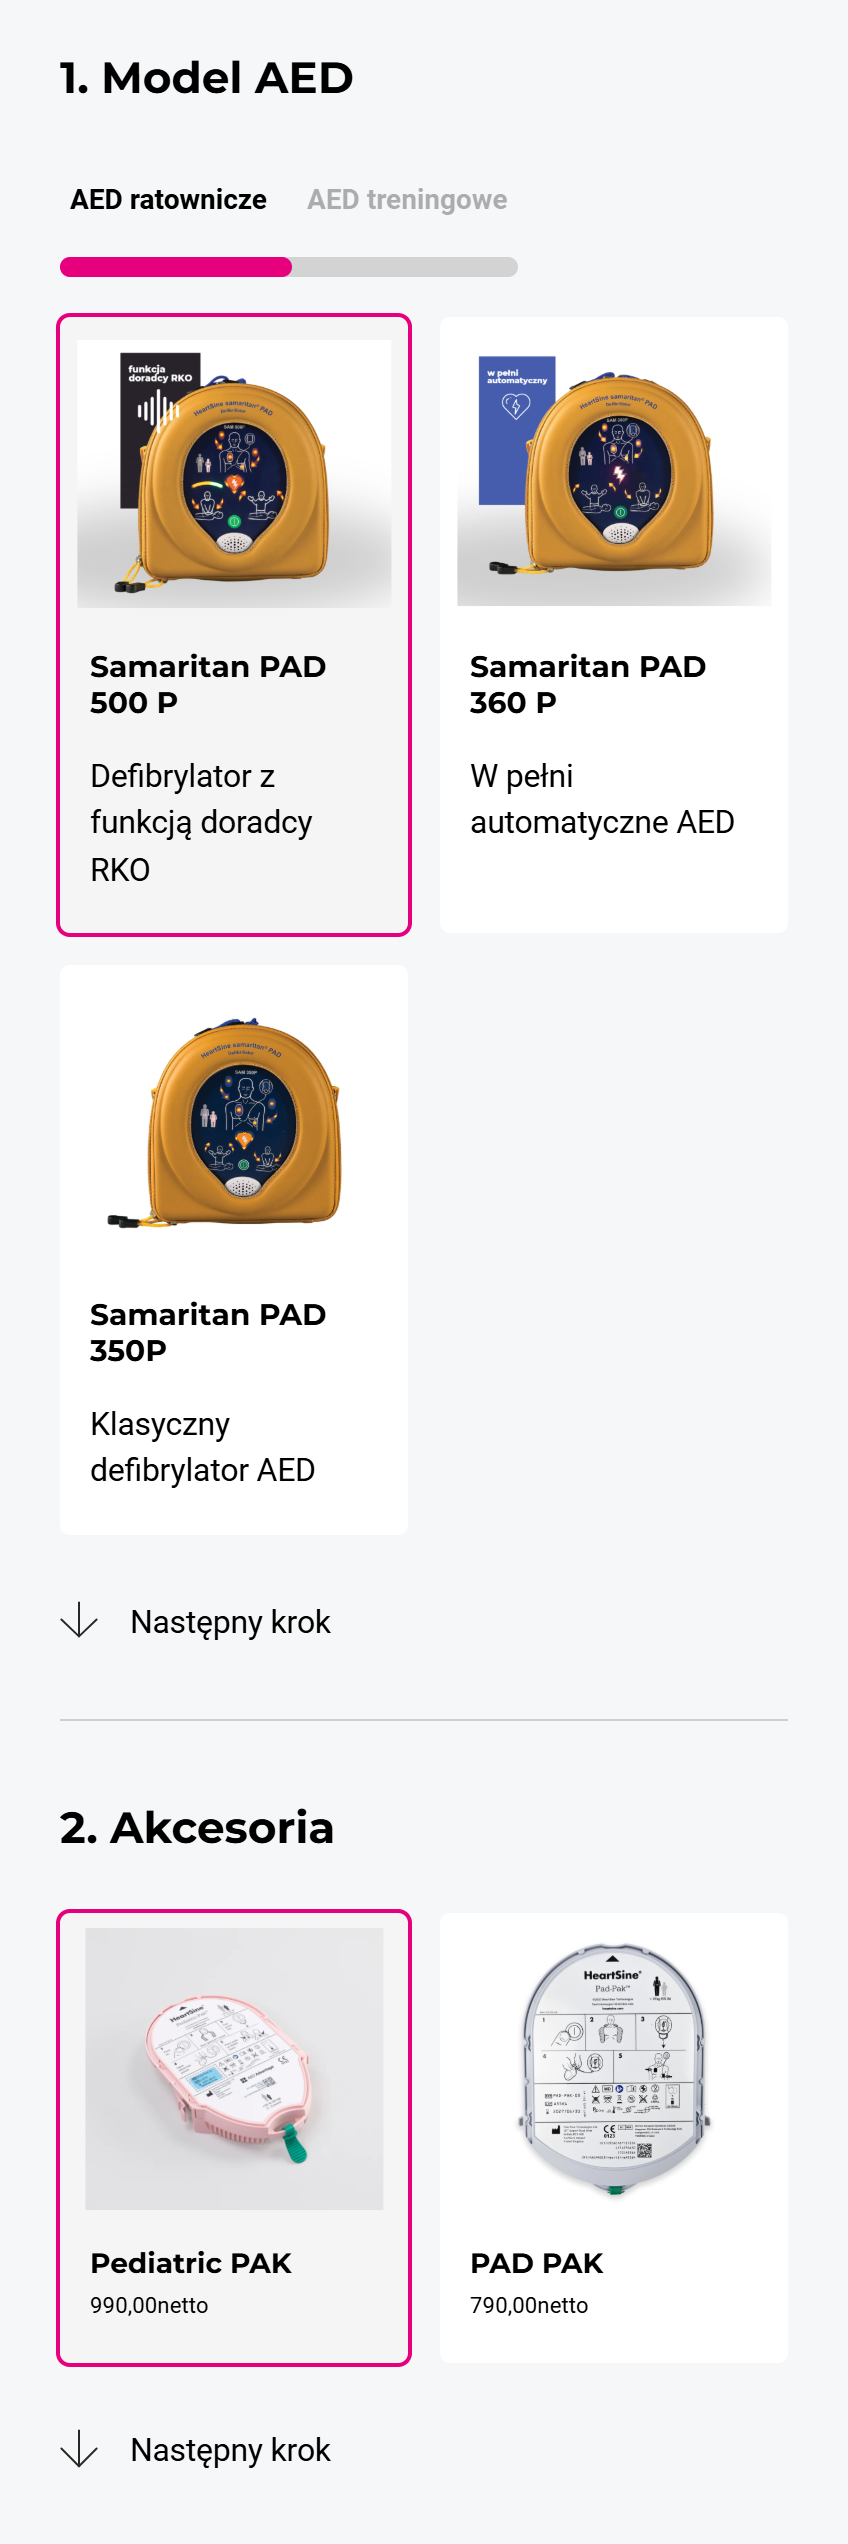Open the Samaritan PAD 350P defibrillator photo
This screenshot has height=2544, width=848.
(x=234, y=1125)
